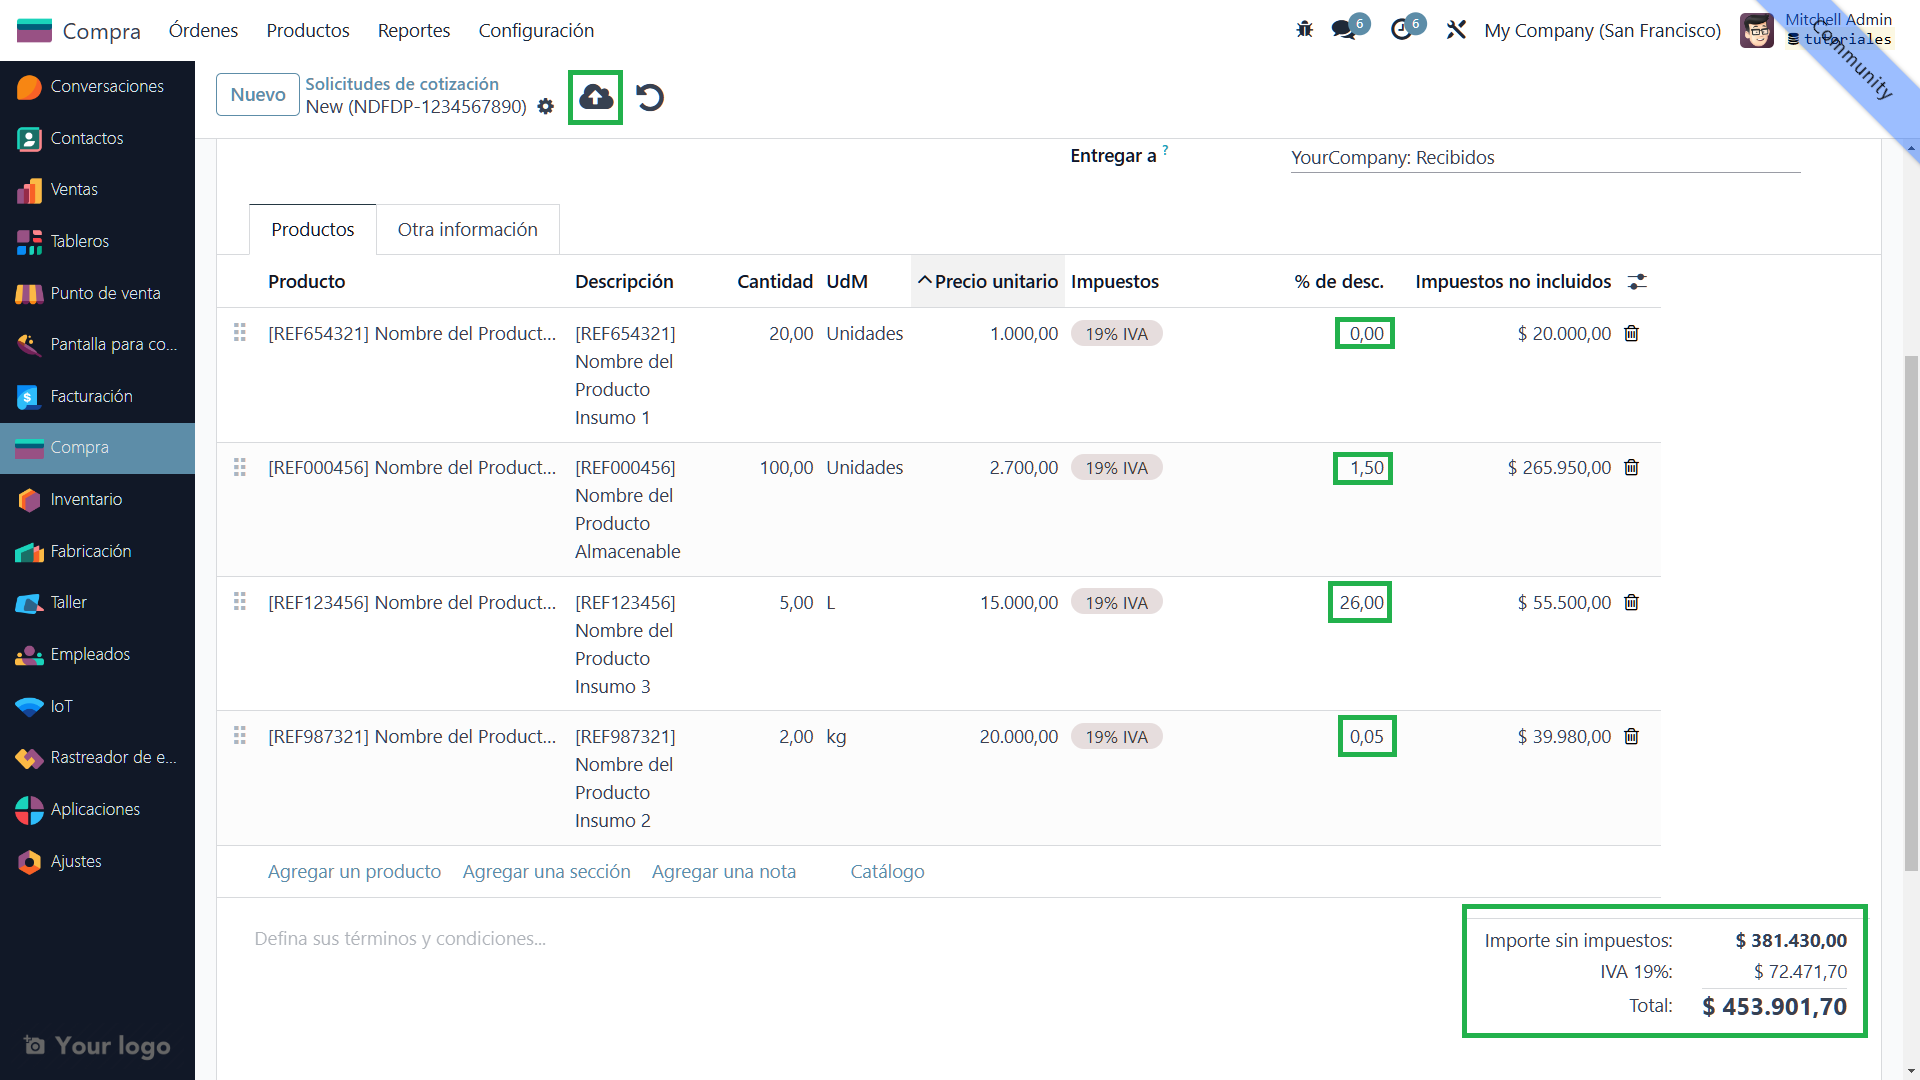
Task: Open the optional columns adjust toggle
Action: click(x=1637, y=282)
